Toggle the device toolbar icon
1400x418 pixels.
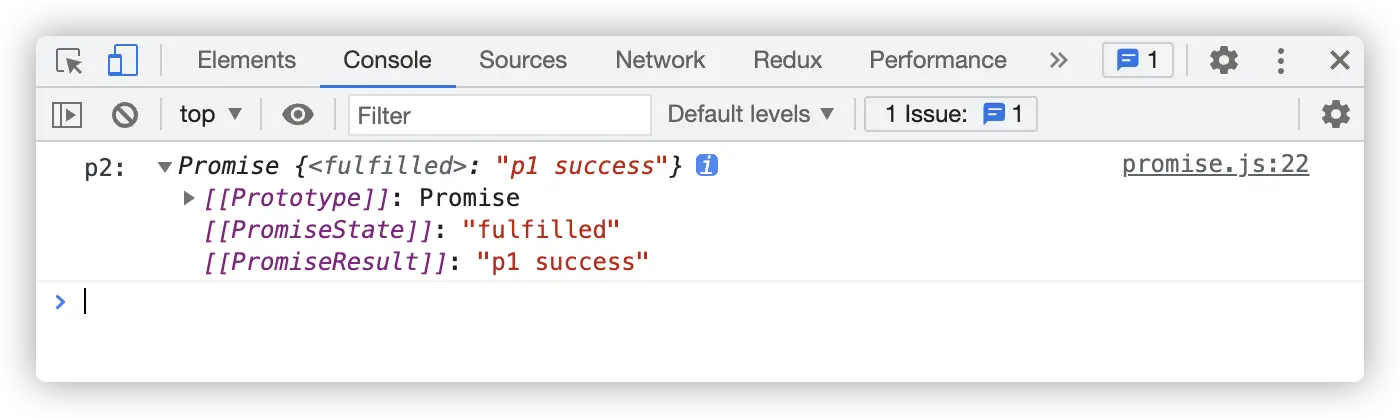coord(122,61)
